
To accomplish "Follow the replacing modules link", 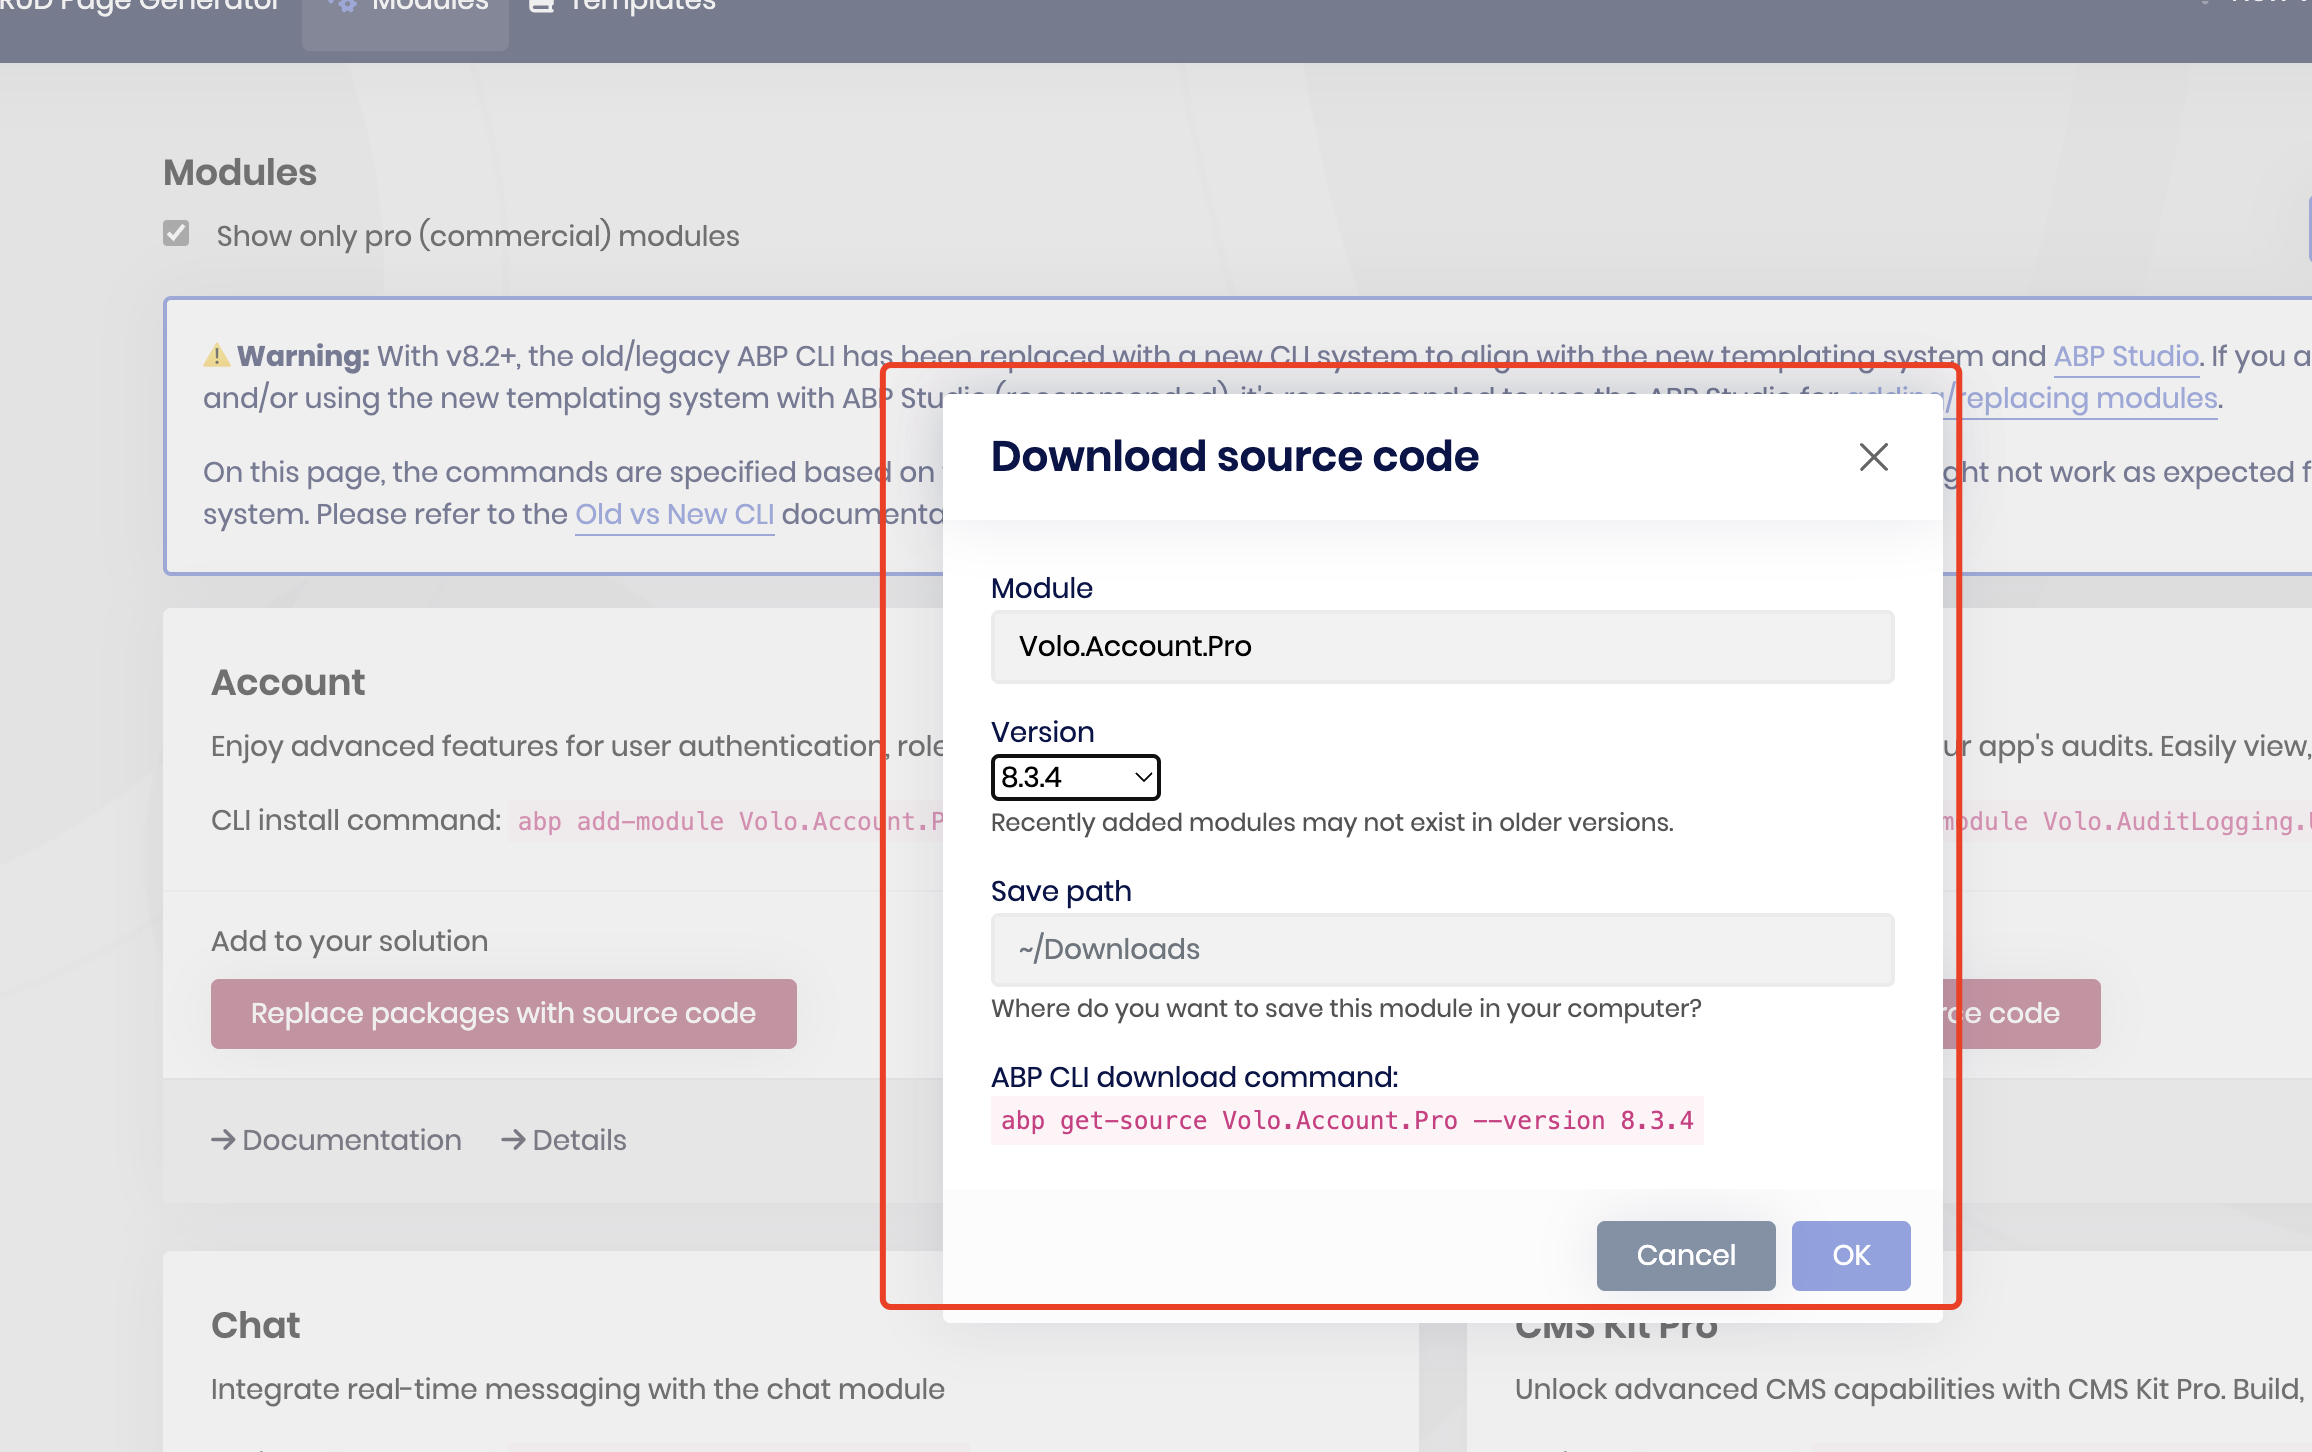I will pos(2090,398).
